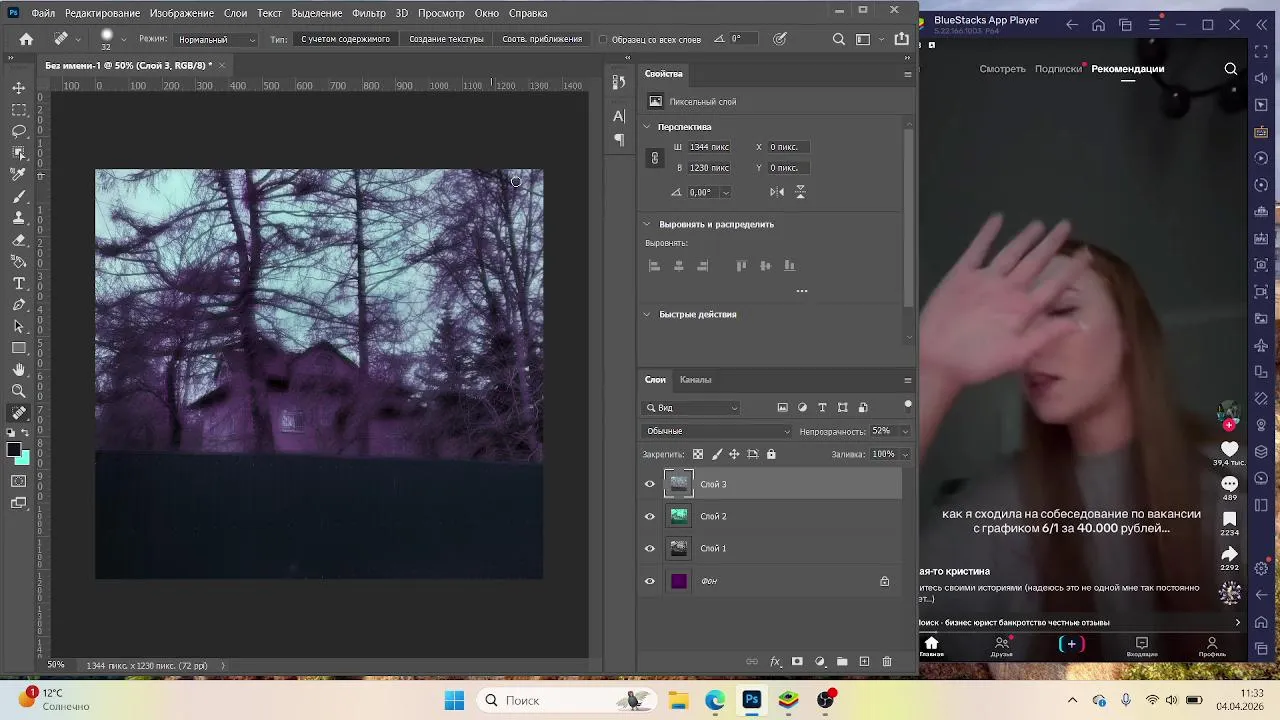Change screen mode icon in toolbar
The width and height of the screenshot is (1280, 720).
click(x=19, y=503)
